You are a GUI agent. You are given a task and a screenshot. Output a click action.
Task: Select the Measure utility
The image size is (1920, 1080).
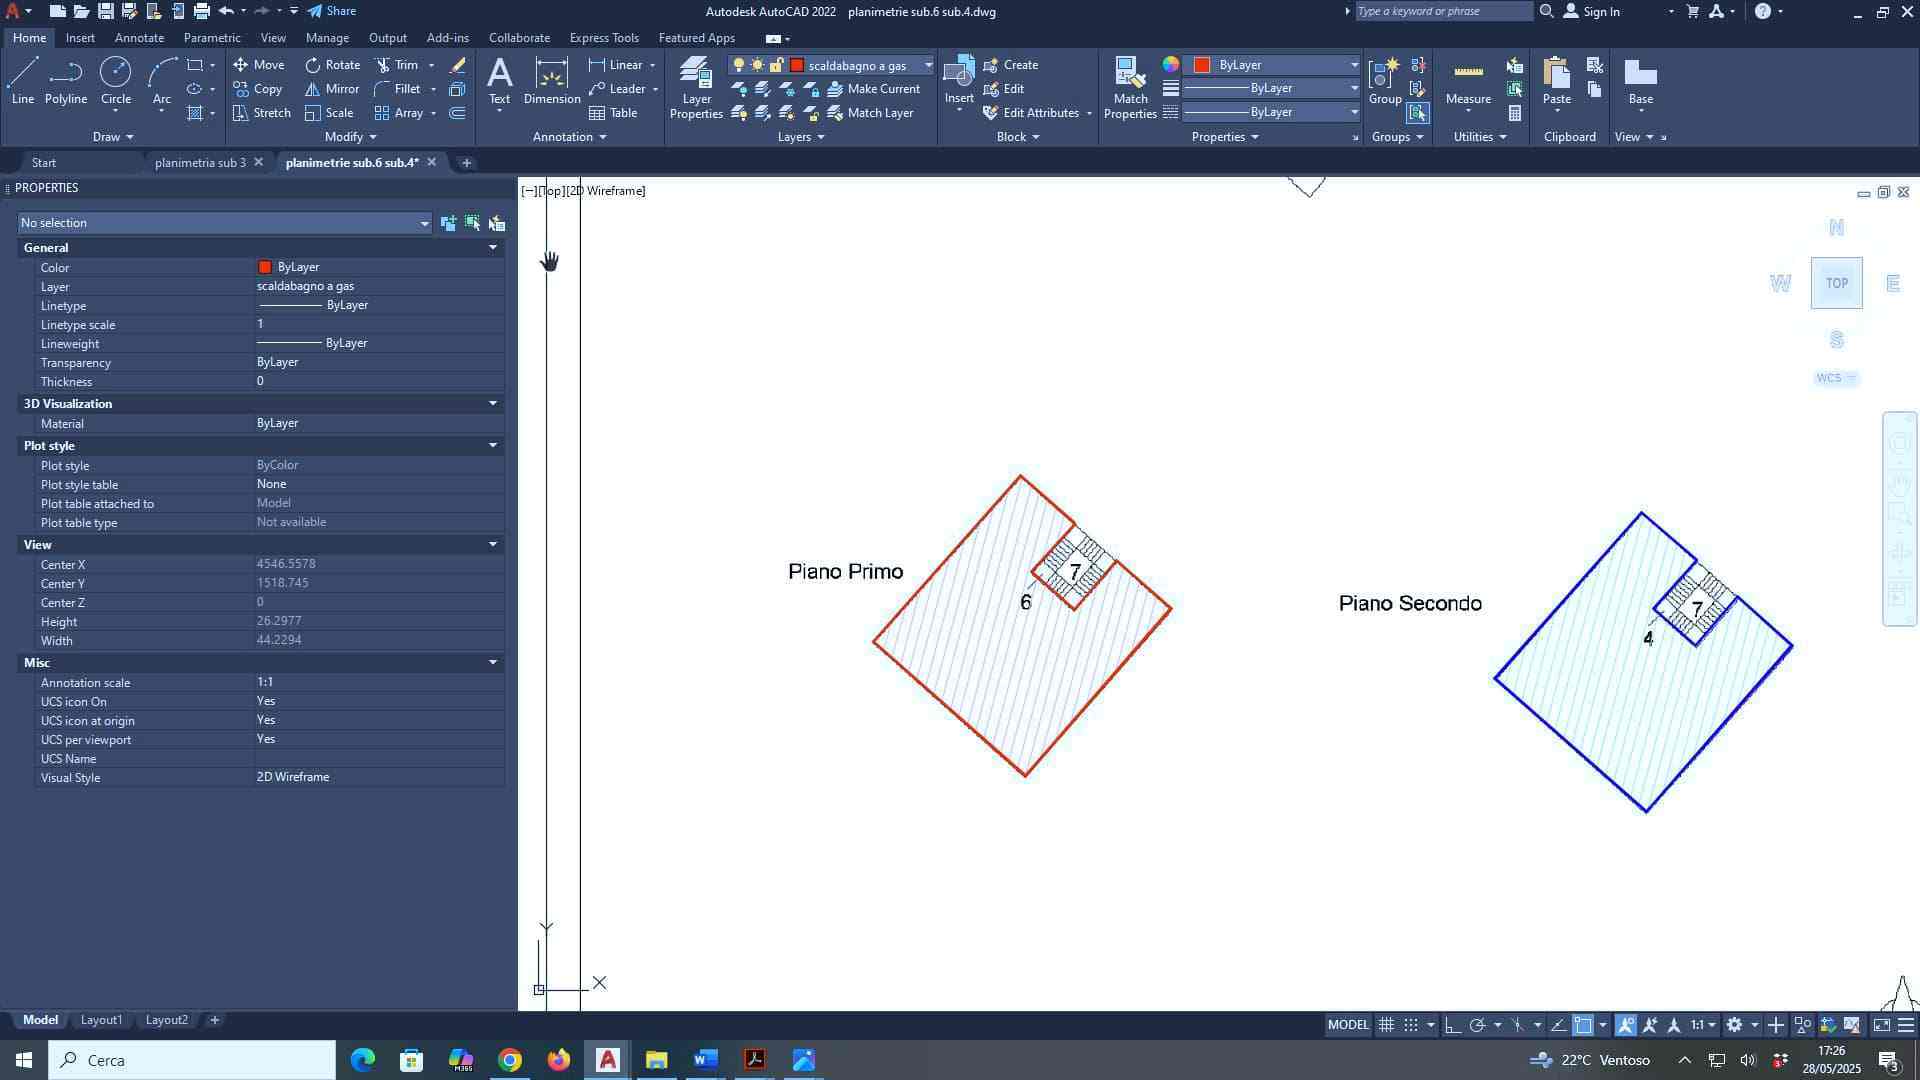(1467, 82)
